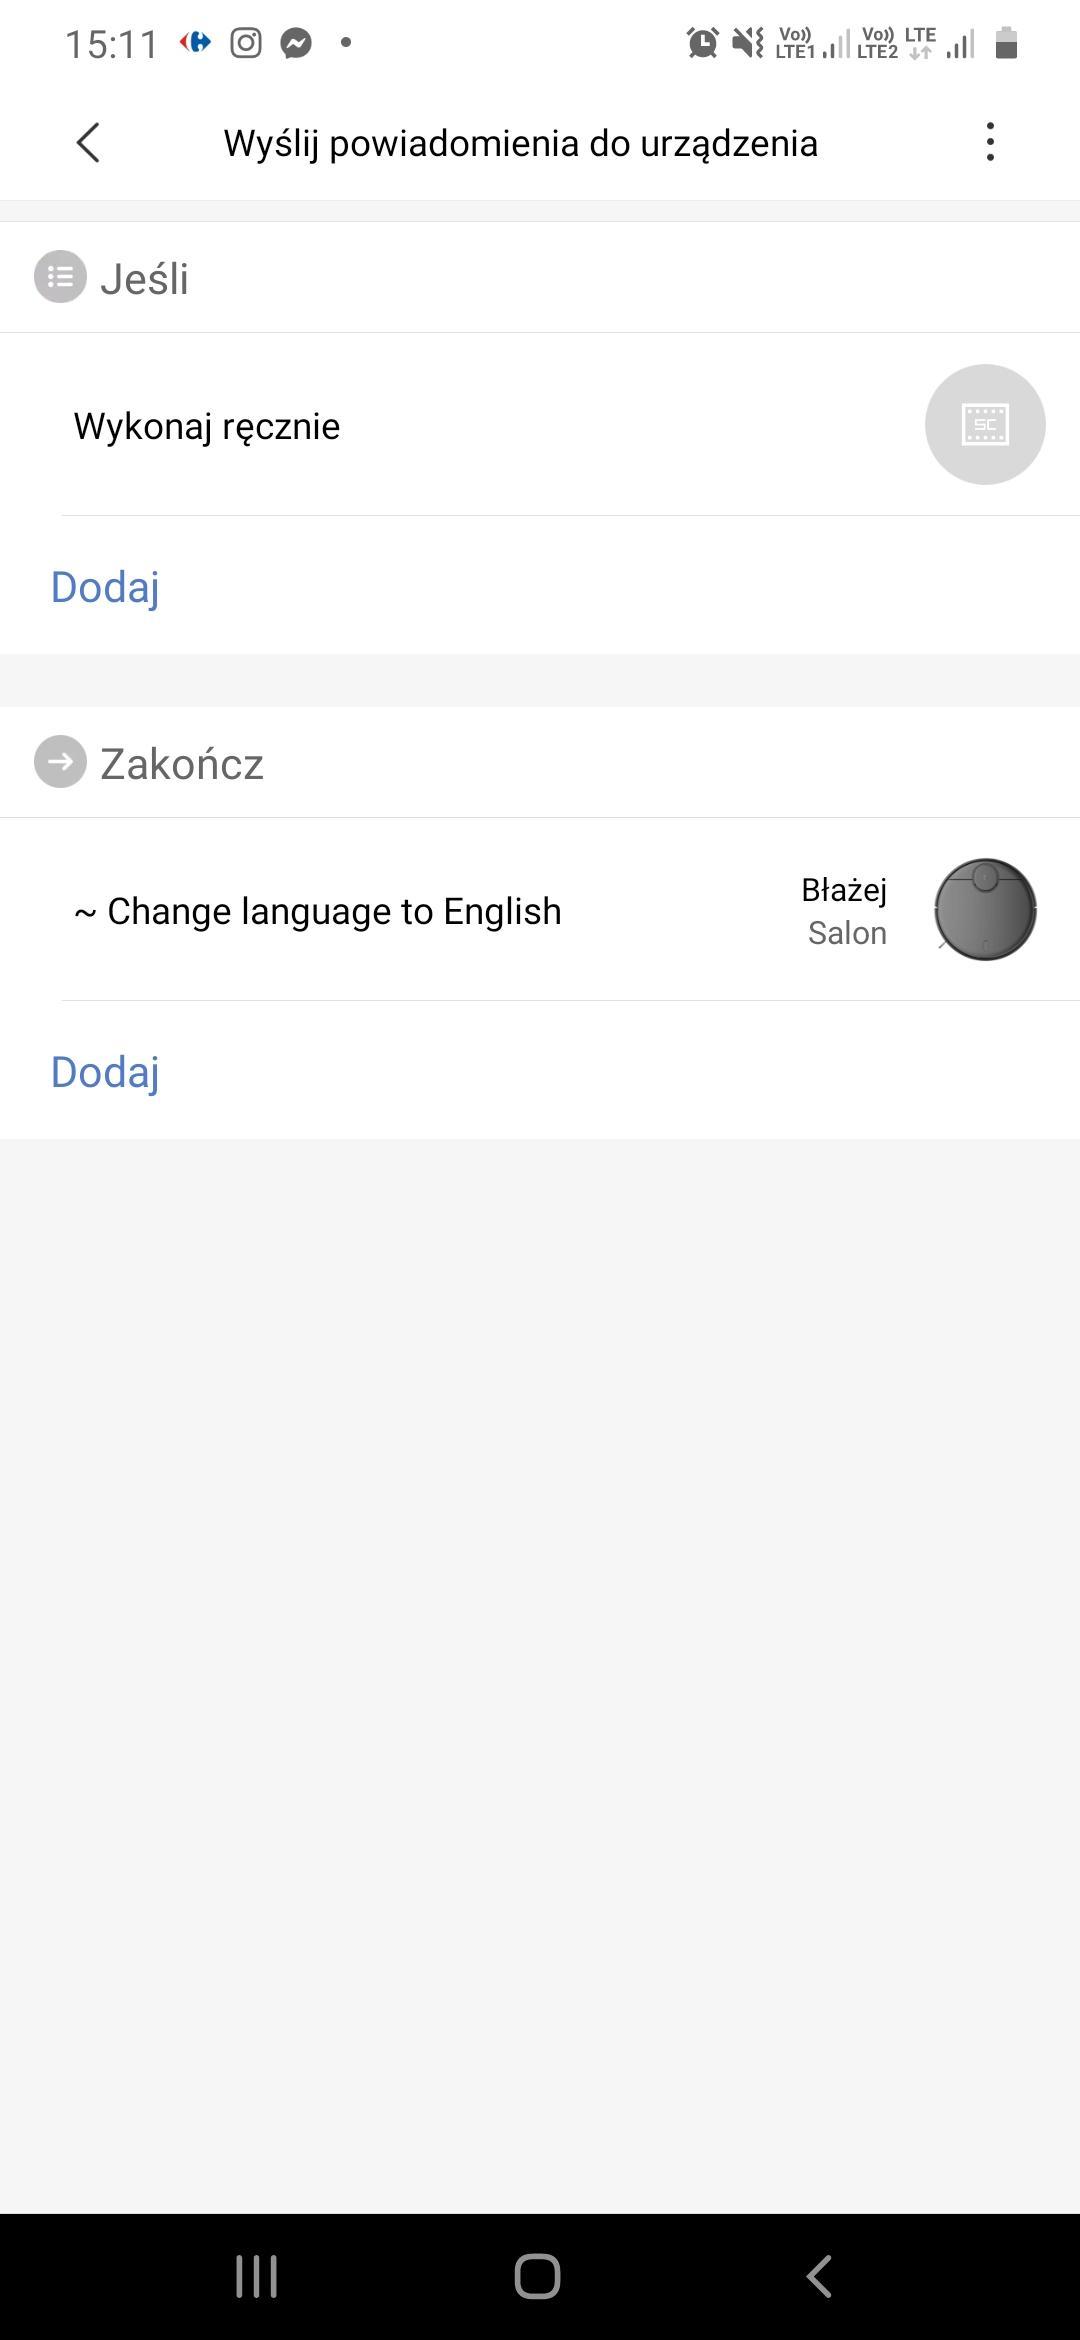Tap the Błażej Salon device label
Screen dimensions: 1080x2340
pyautogui.click(x=845, y=911)
